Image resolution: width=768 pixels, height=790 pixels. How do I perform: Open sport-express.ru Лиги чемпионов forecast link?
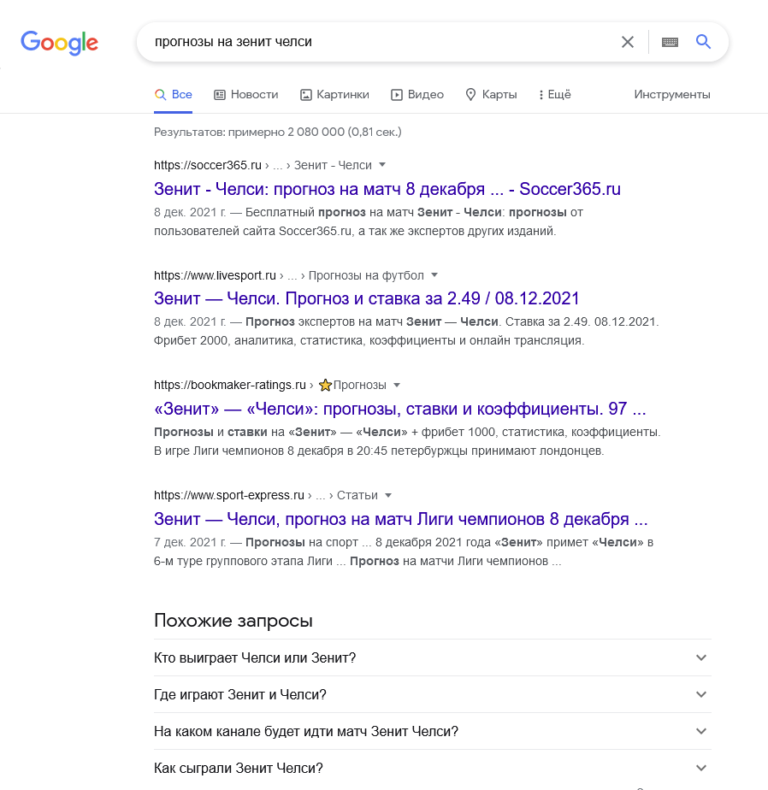[401, 519]
